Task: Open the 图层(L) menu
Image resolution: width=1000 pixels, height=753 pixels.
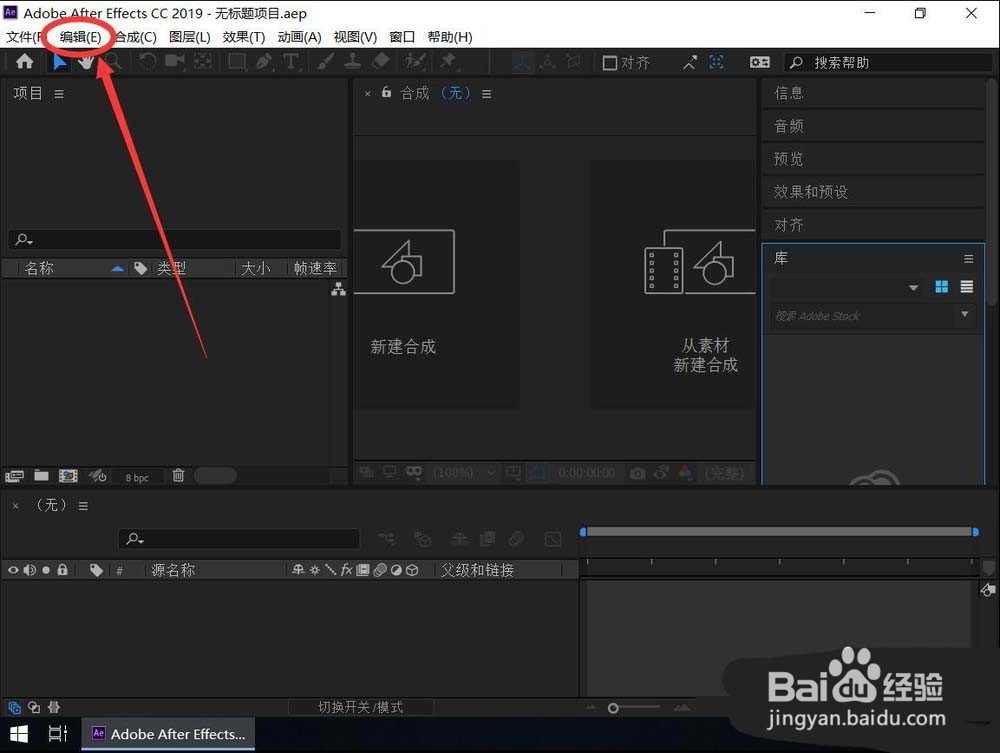Action: pyautogui.click(x=189, y=37)
